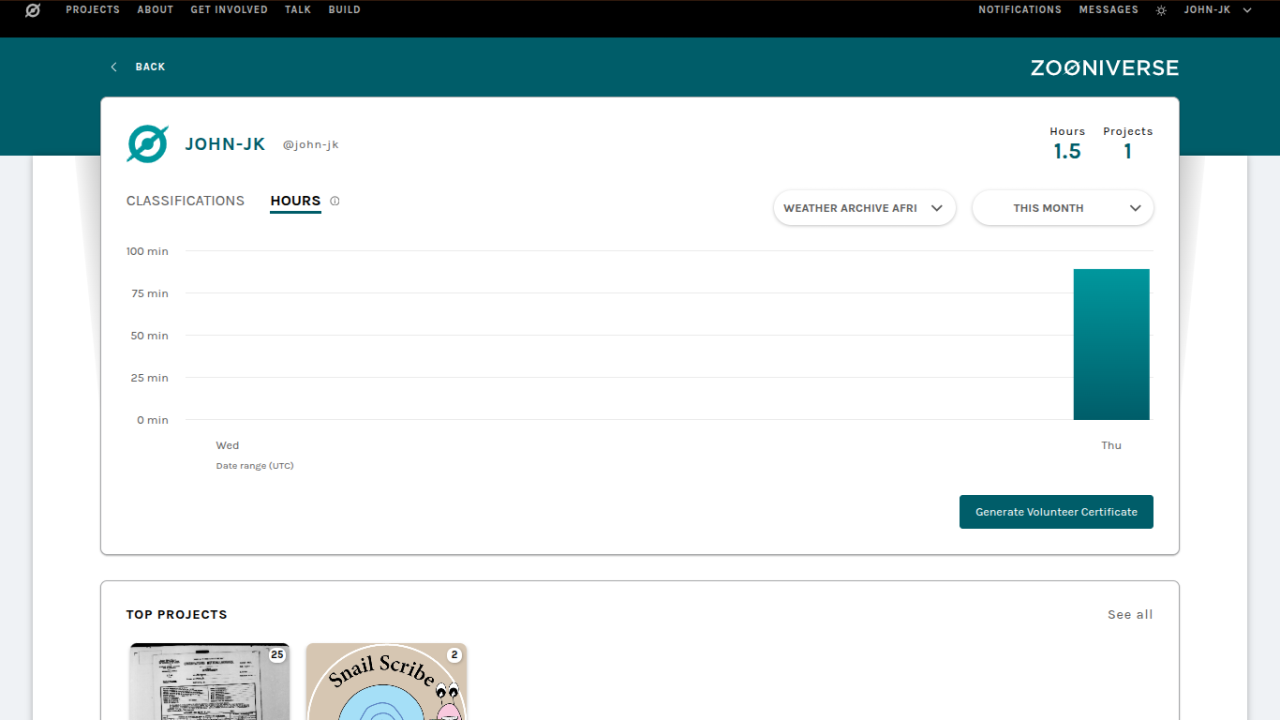Click the back arrow chevron icon
This screenshot has width=1280, height=720.
tap(114, 67)
